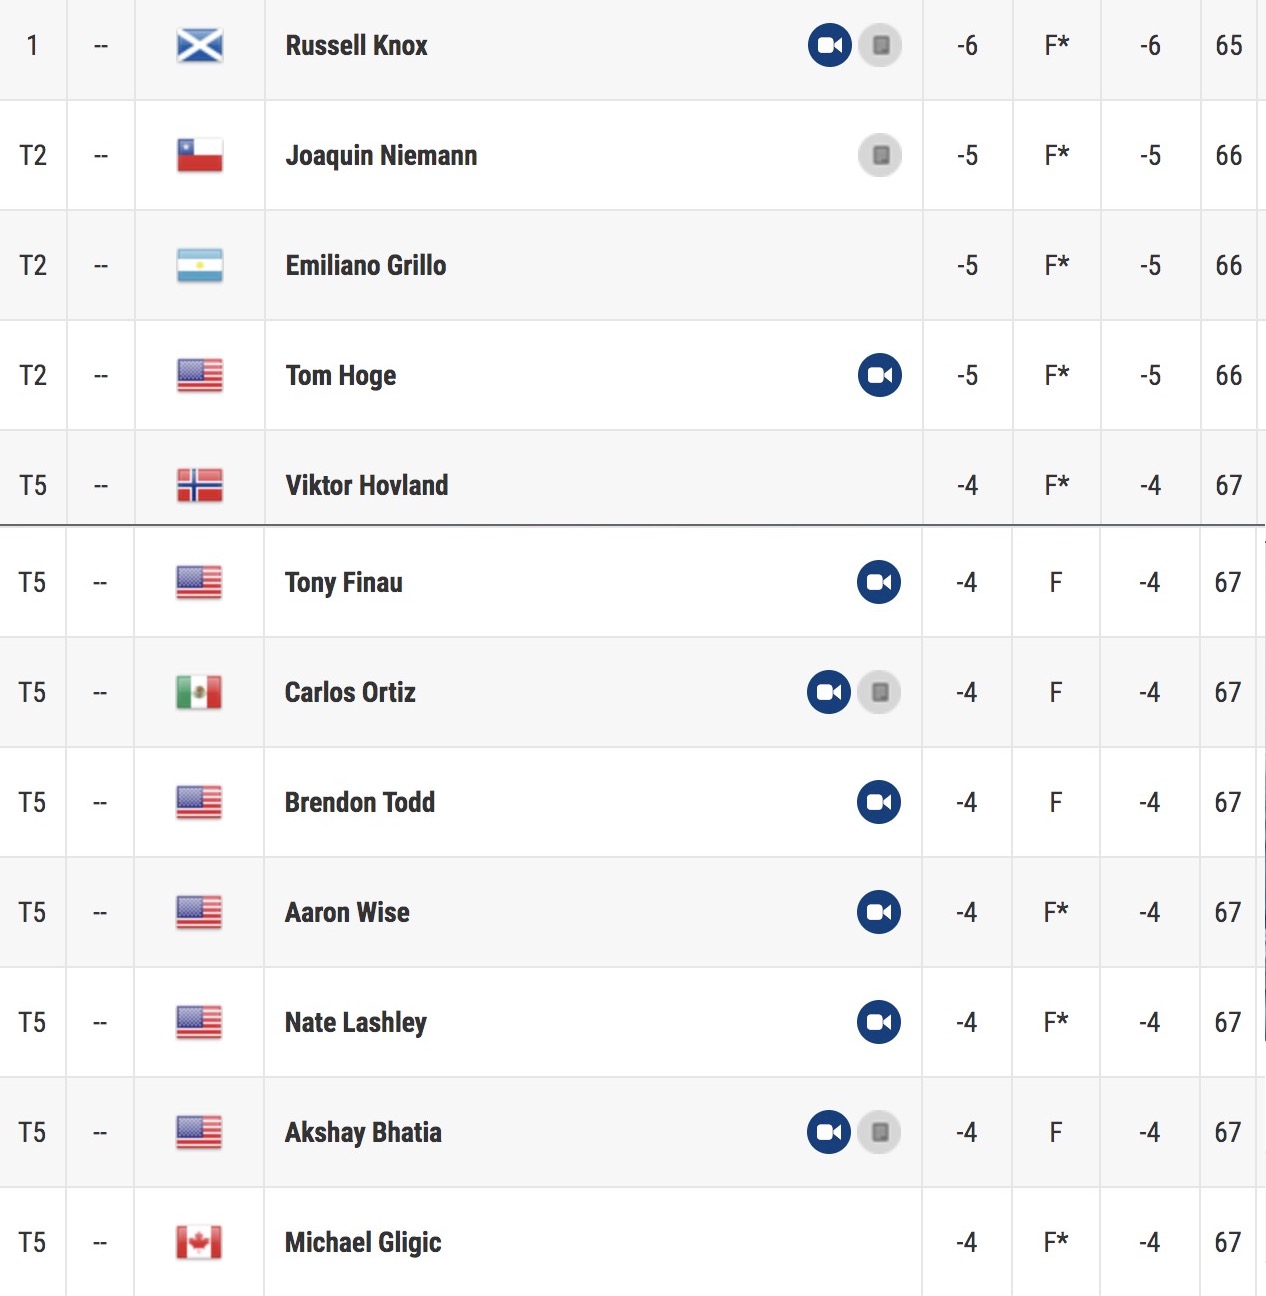
Task: Open Nate Lashley video camera icon
Action: pos(879,1022)
